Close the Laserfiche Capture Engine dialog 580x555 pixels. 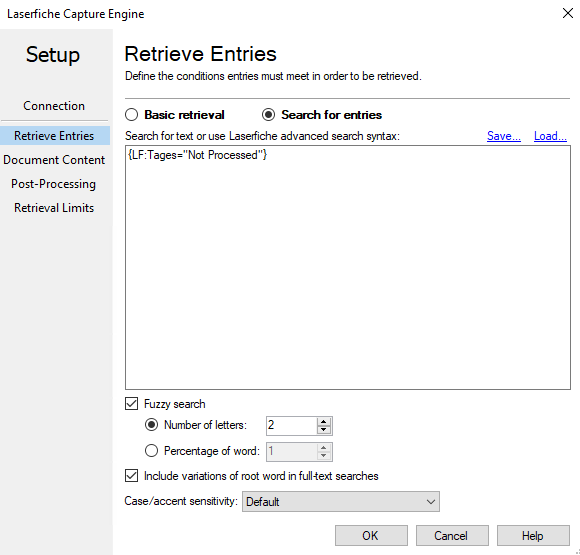567,13
